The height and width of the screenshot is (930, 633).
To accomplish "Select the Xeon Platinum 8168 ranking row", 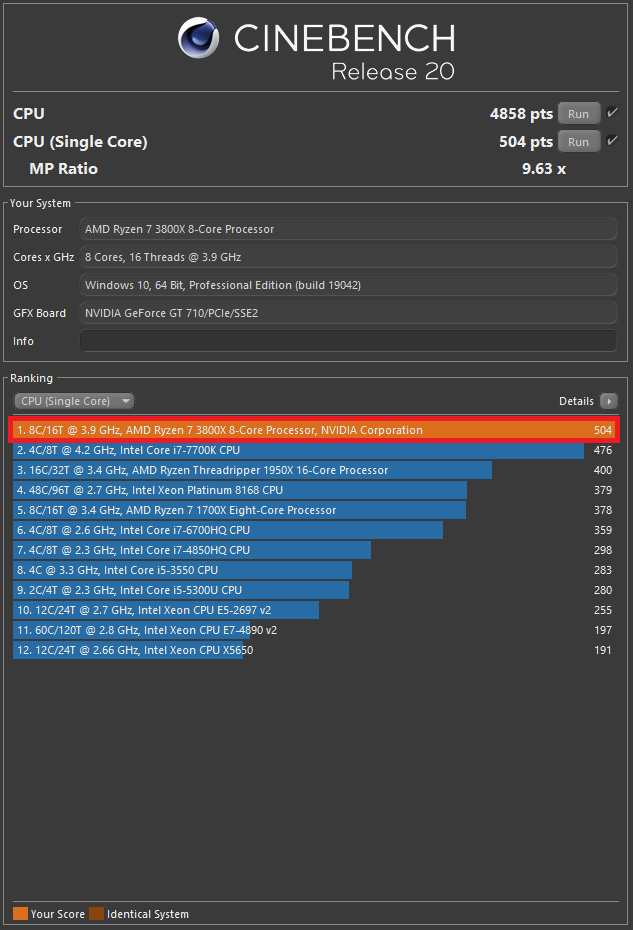I will [240, 490].
